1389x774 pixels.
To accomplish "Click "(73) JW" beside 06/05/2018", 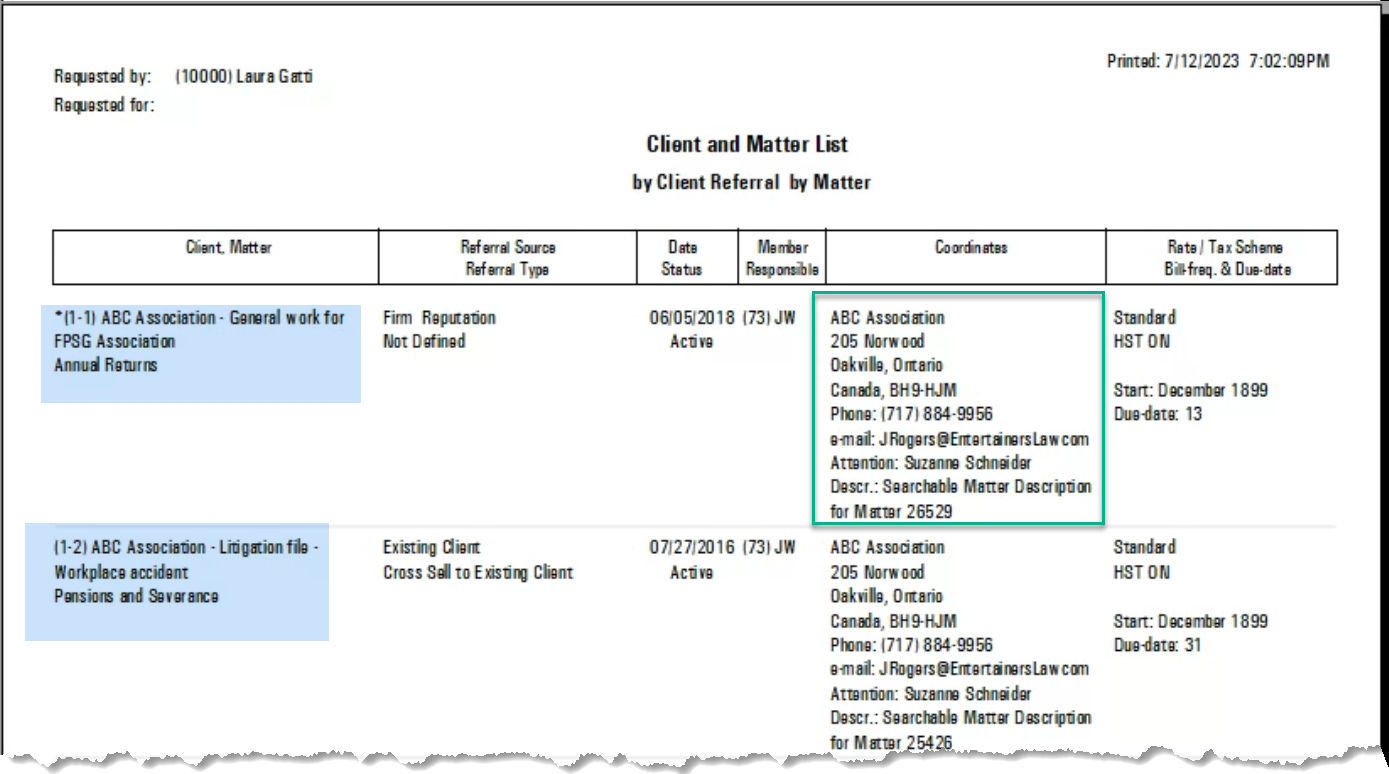I will [x=769, y=318].
